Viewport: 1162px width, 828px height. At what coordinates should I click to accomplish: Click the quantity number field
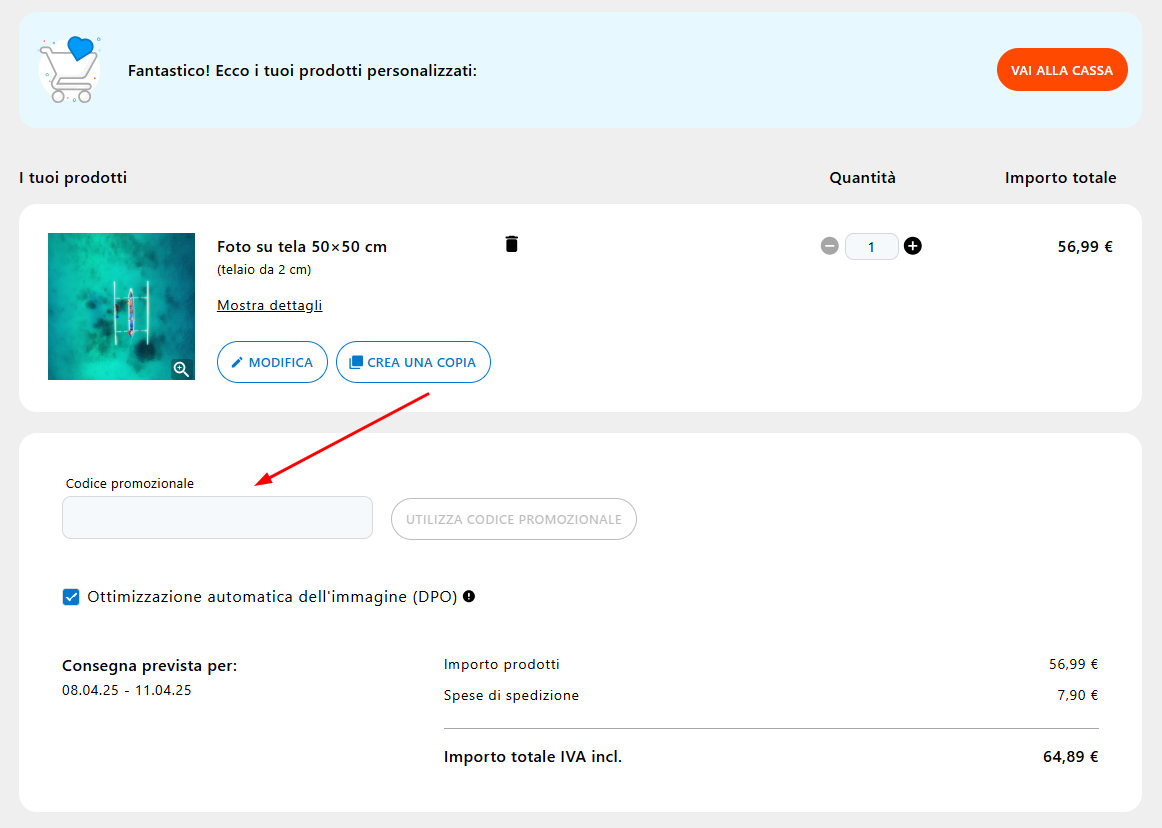pos(871,246)
